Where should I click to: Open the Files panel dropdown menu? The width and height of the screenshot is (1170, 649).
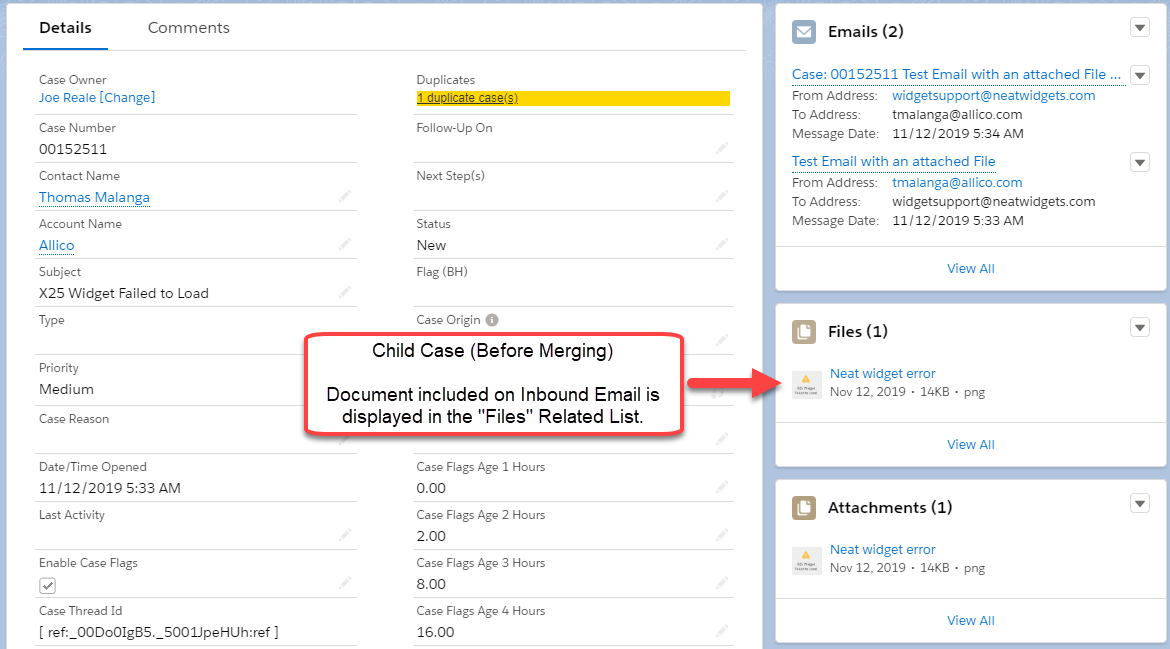click(x=1139, y=327)
